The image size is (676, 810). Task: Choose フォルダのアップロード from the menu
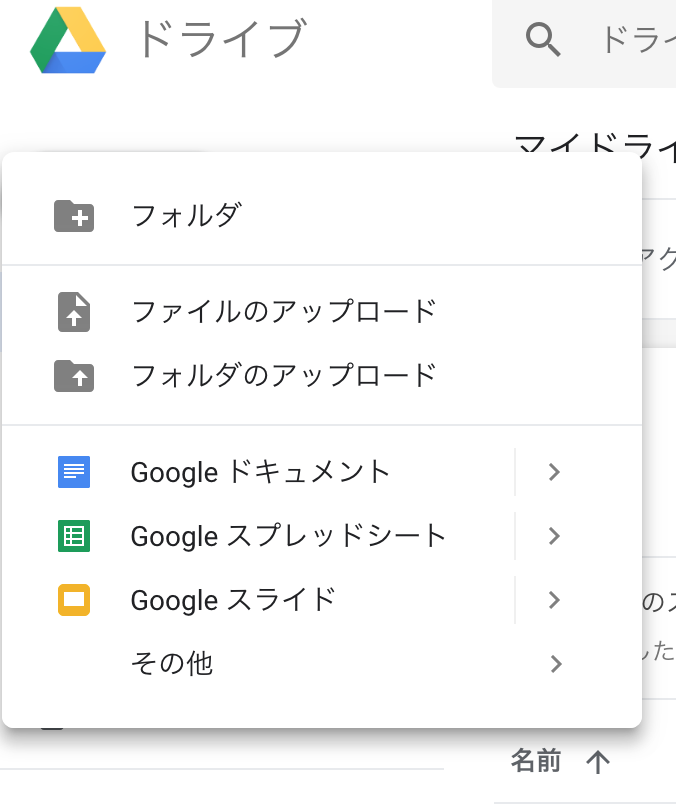tap(284, 376)
